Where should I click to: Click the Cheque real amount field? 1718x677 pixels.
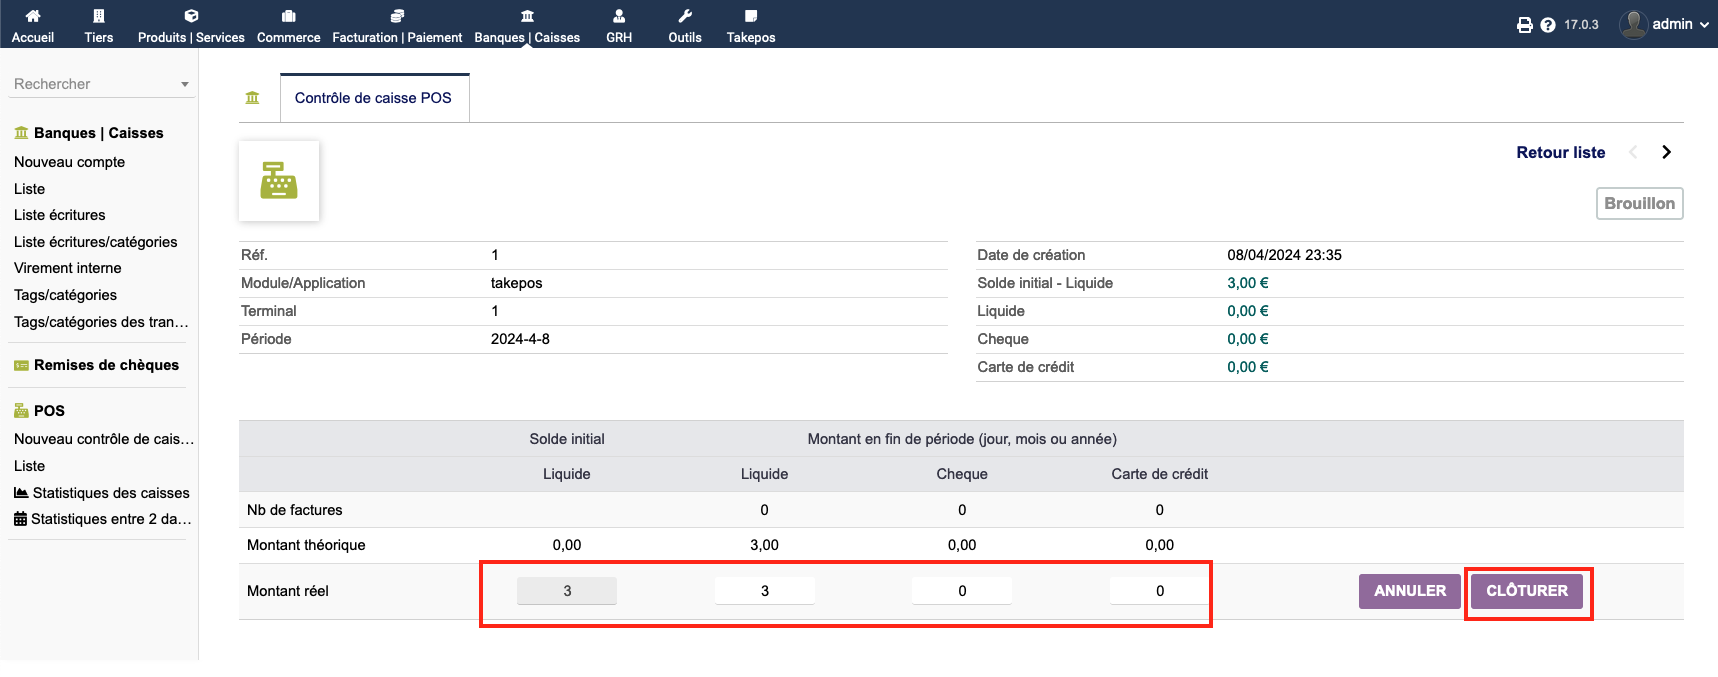tap(962, 591)
